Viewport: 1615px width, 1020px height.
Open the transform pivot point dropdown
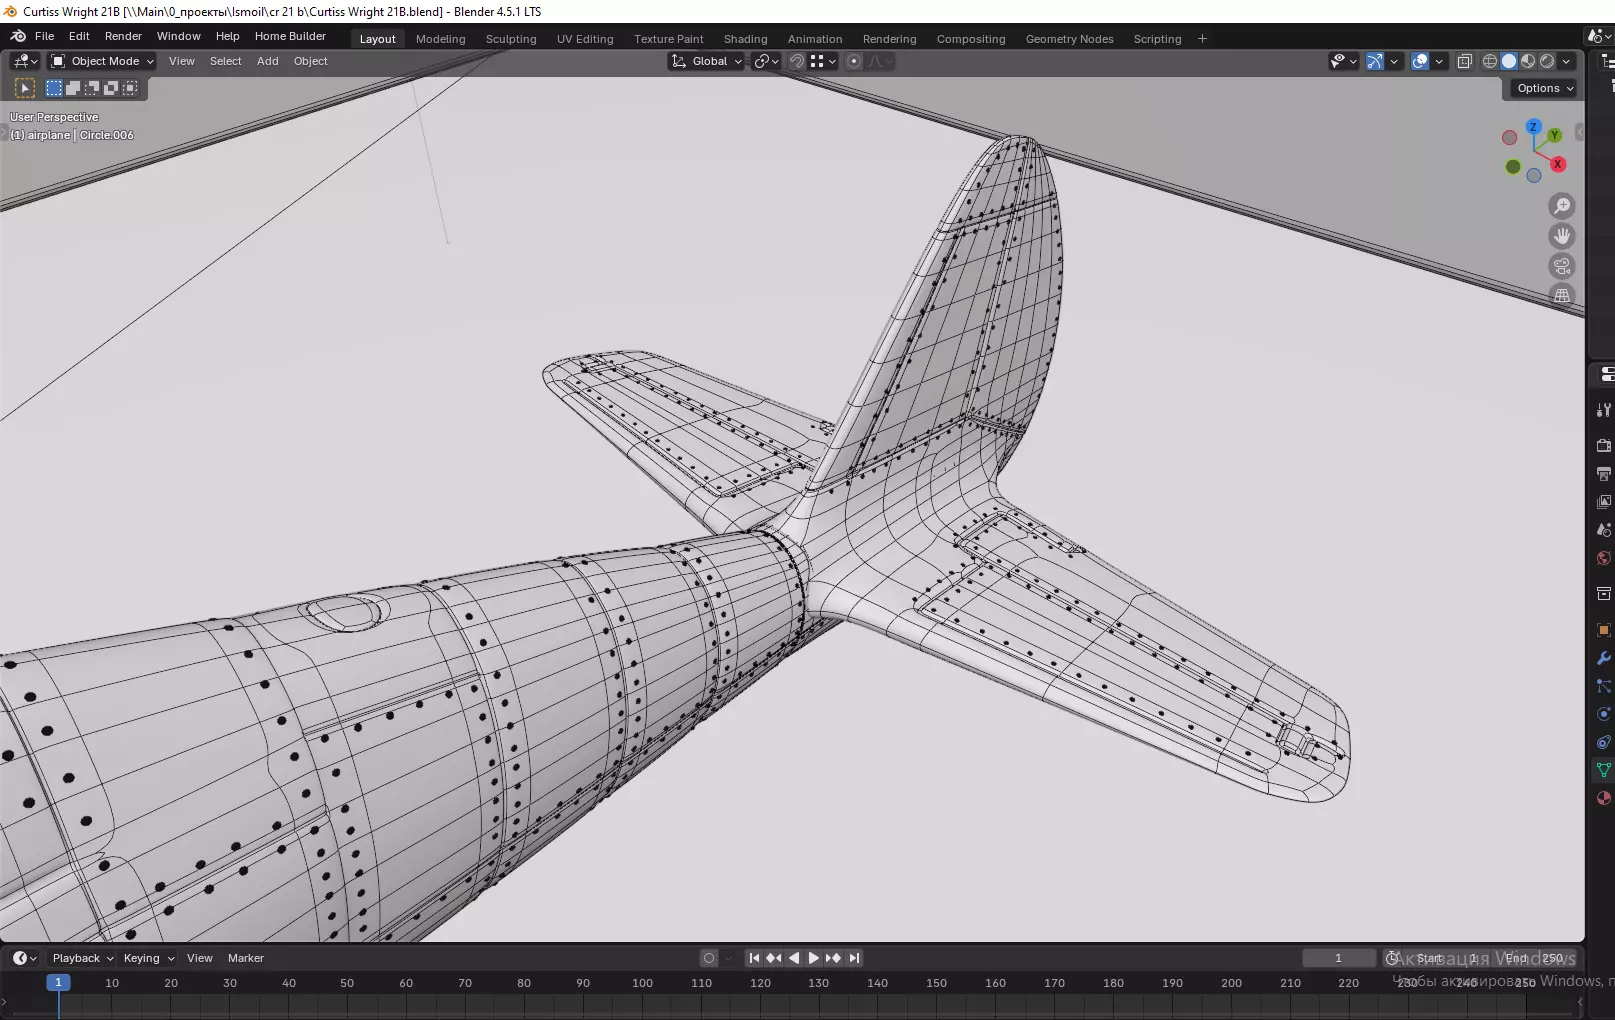(x=767, y=61)
